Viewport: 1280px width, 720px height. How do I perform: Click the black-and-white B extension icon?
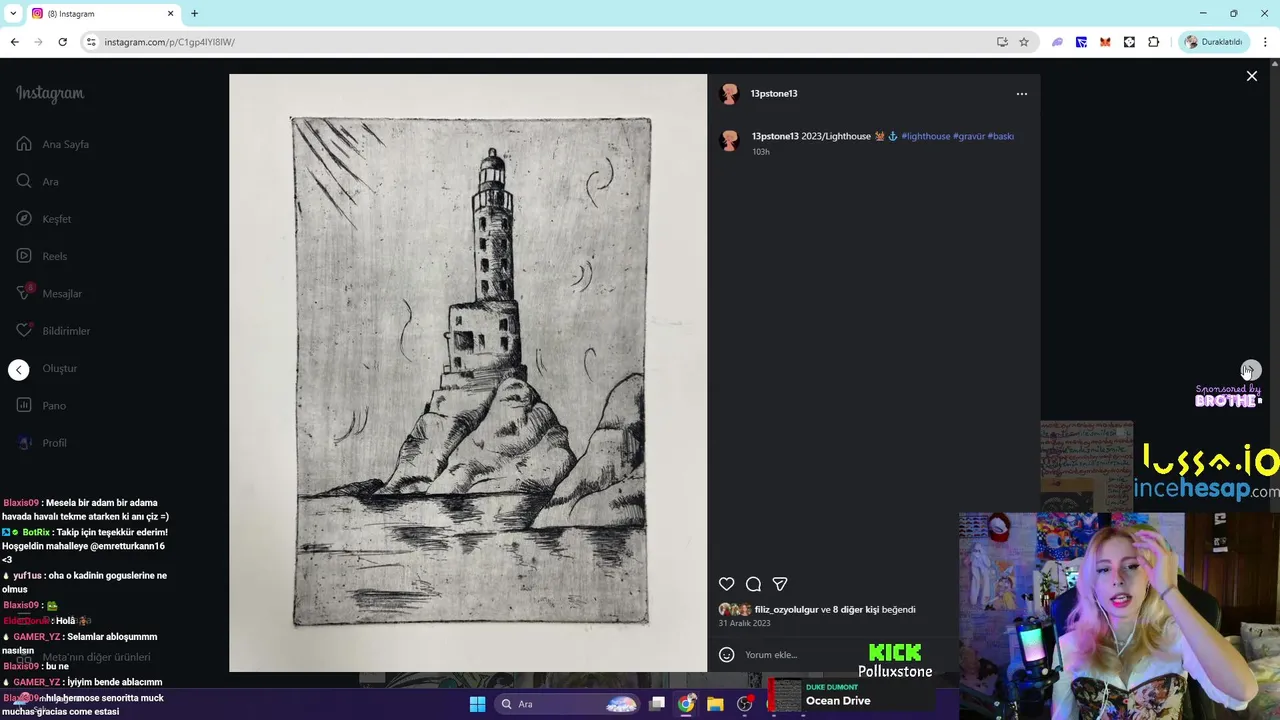pyautogui.click(x=1129, y=42)
